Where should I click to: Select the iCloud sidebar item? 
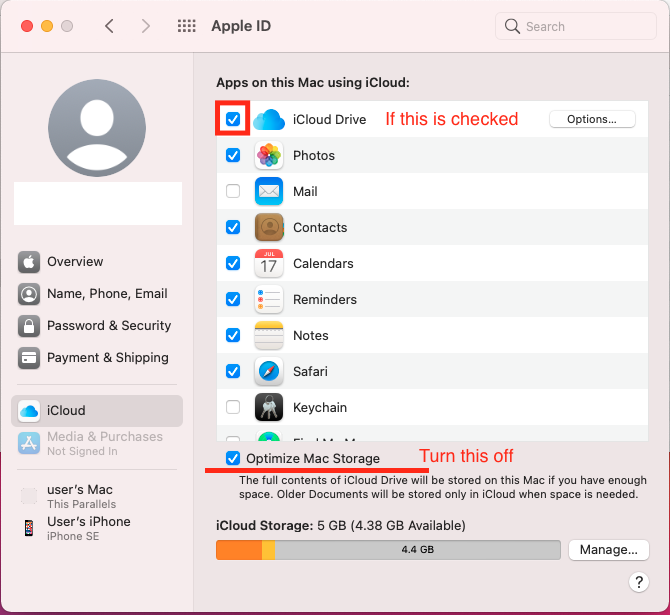97,411
